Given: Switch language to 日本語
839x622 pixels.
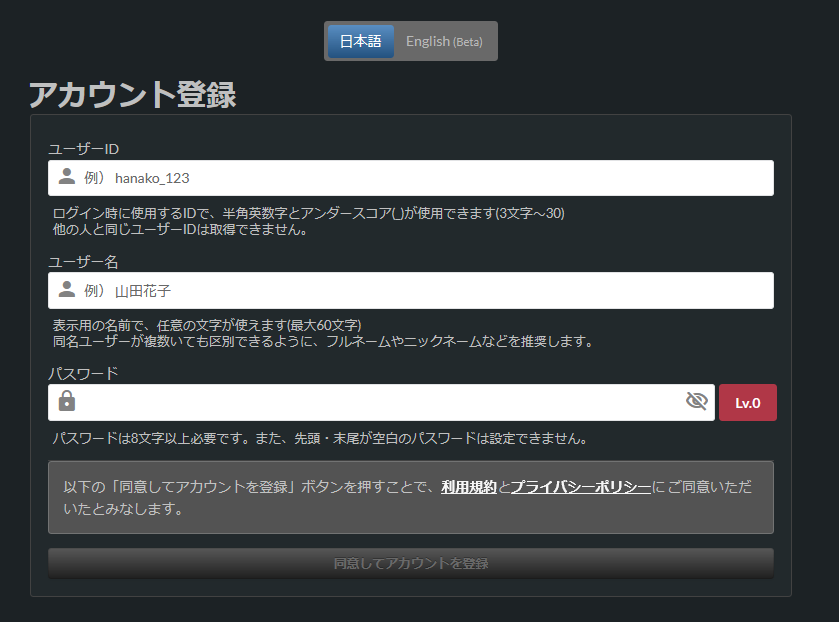Looking at the screenshot, I should click(361, 41).
